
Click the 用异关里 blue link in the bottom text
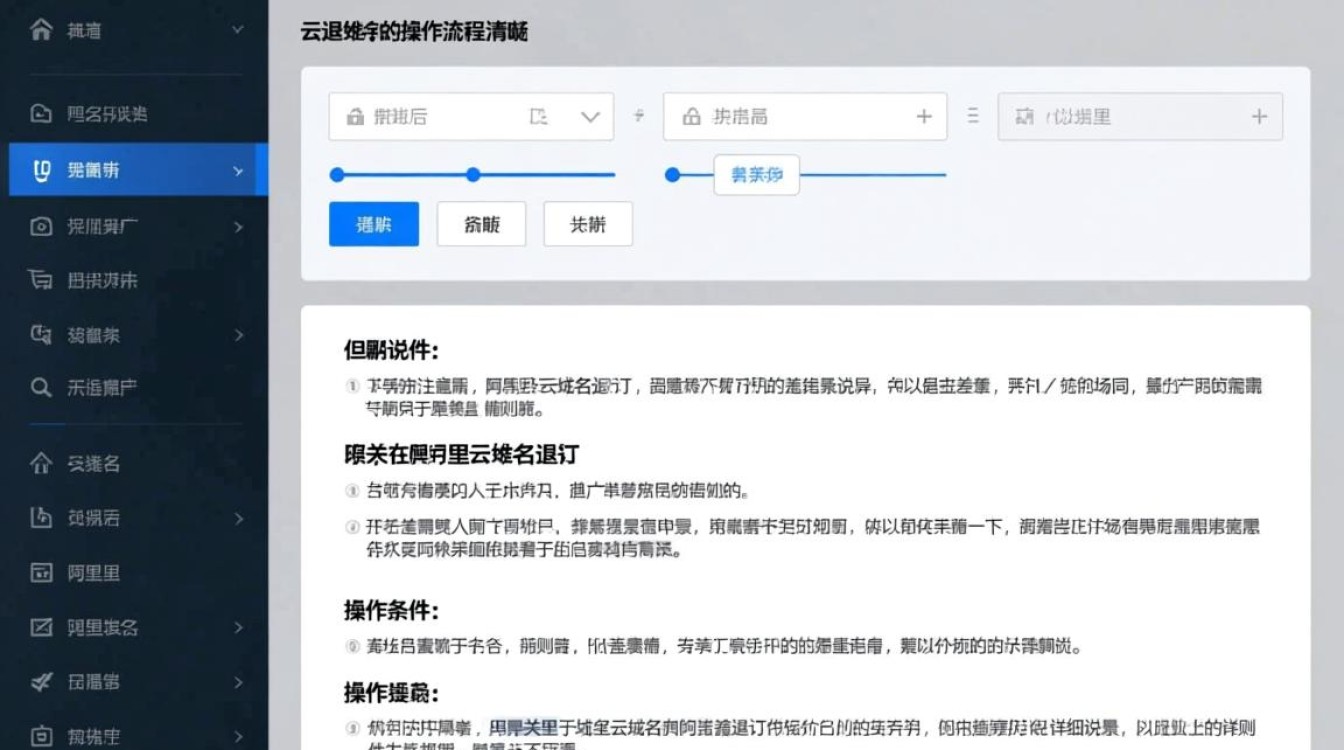click(x=524, y=727)
